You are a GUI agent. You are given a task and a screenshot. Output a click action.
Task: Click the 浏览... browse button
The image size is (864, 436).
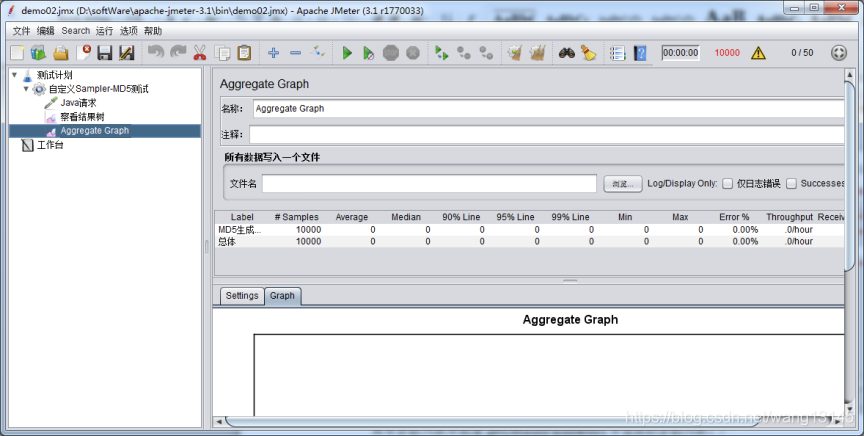tap(623, 184)
